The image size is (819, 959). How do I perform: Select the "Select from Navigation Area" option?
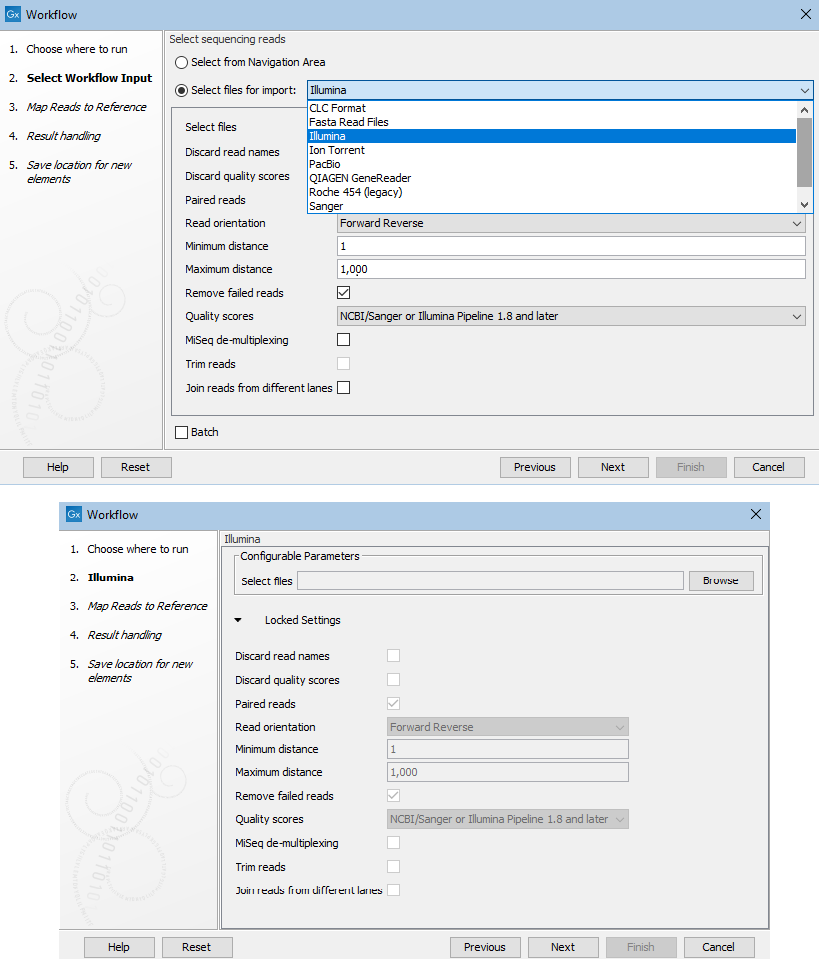click(x=181, y=62)
